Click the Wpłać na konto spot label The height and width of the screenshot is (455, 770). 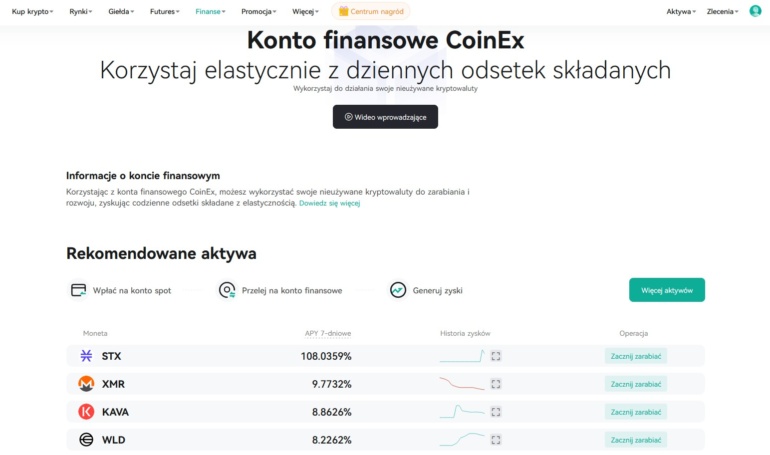pos(132,291)
